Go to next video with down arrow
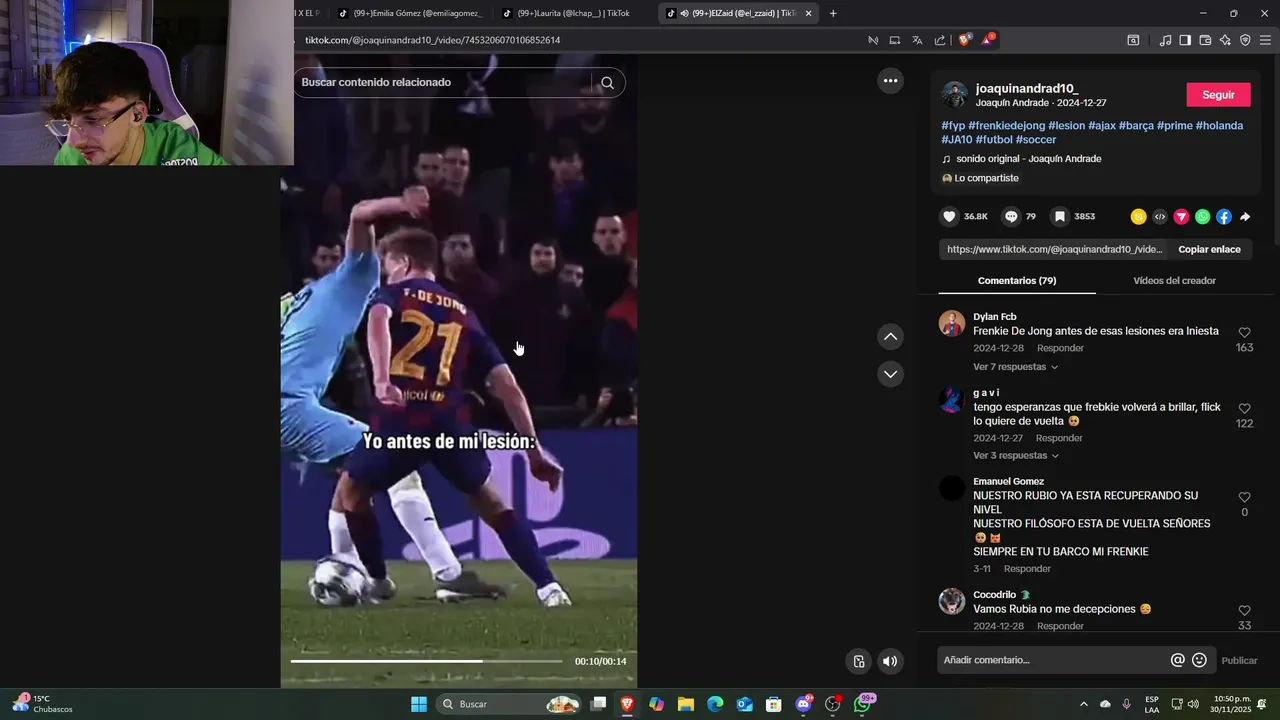 click(x=890, y=374)
